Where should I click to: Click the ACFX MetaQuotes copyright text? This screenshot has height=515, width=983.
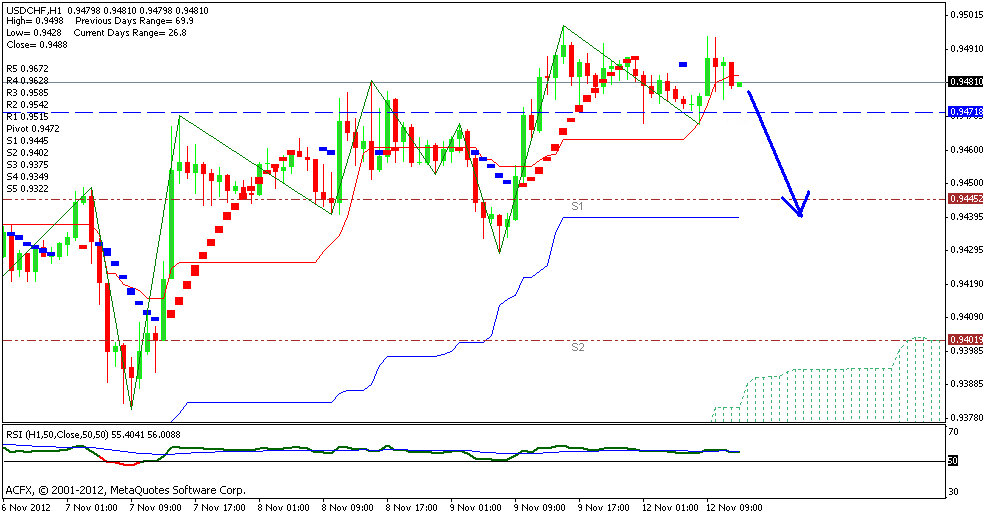tap(125, 490)
